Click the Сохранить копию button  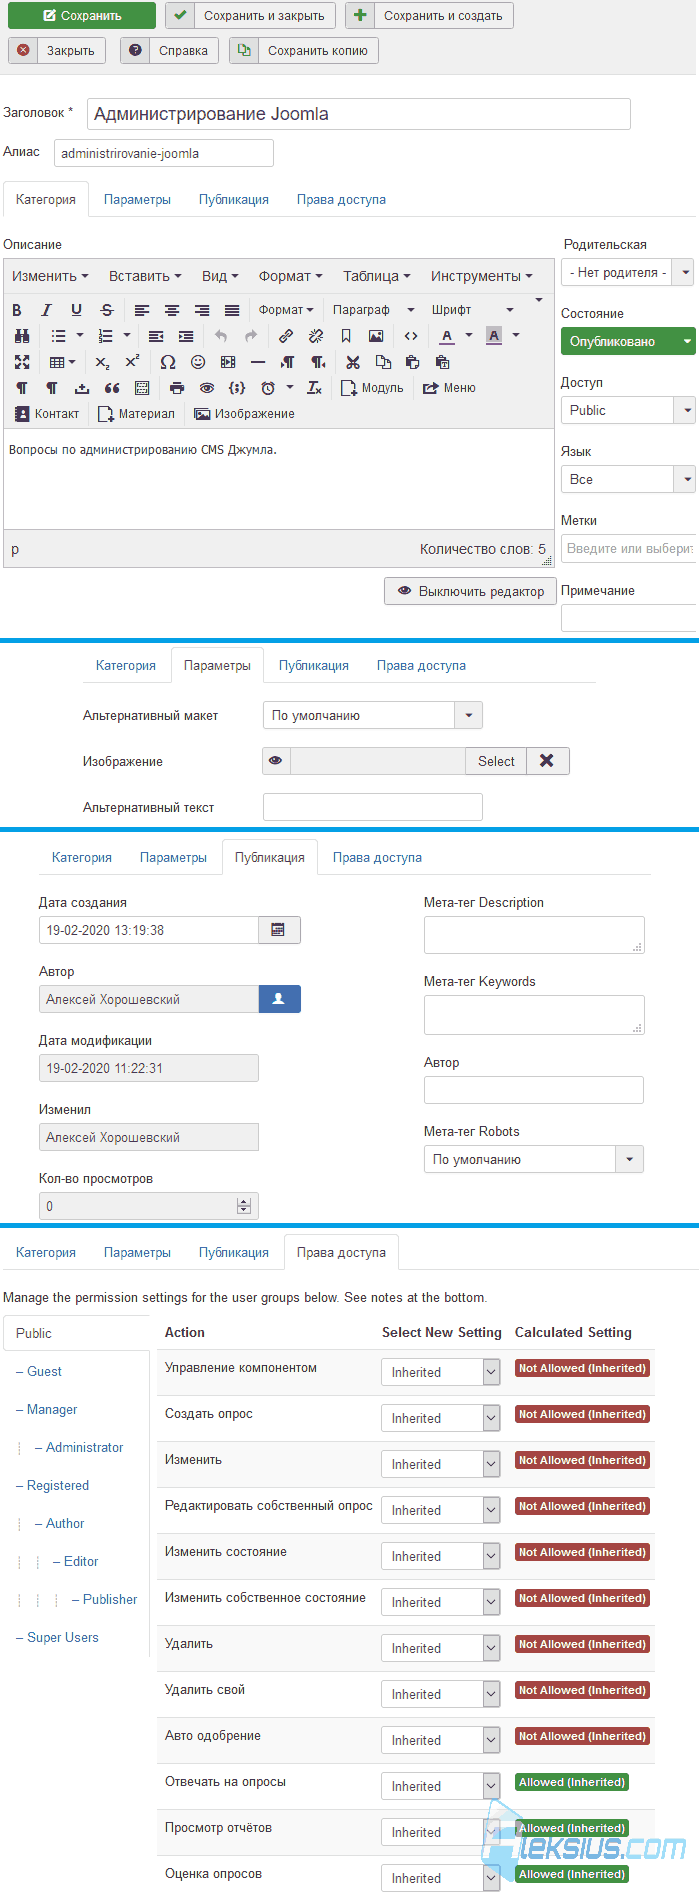[304, 50]
